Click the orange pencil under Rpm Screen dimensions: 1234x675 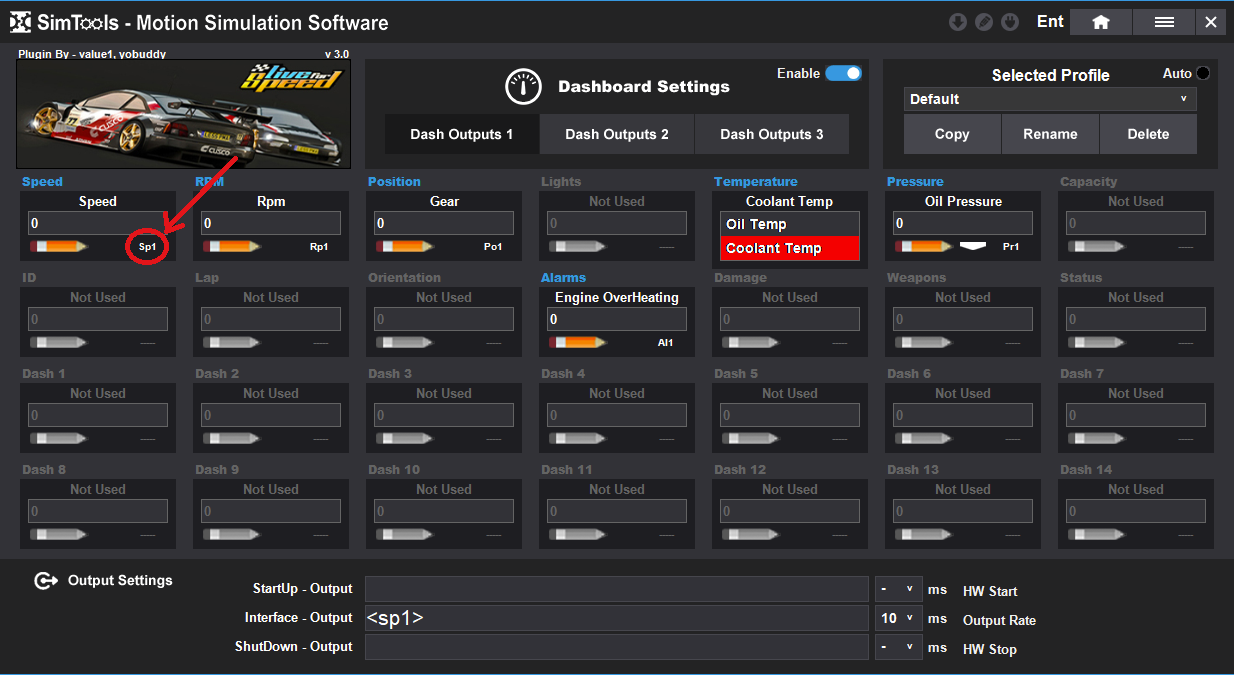pos(232,246)
